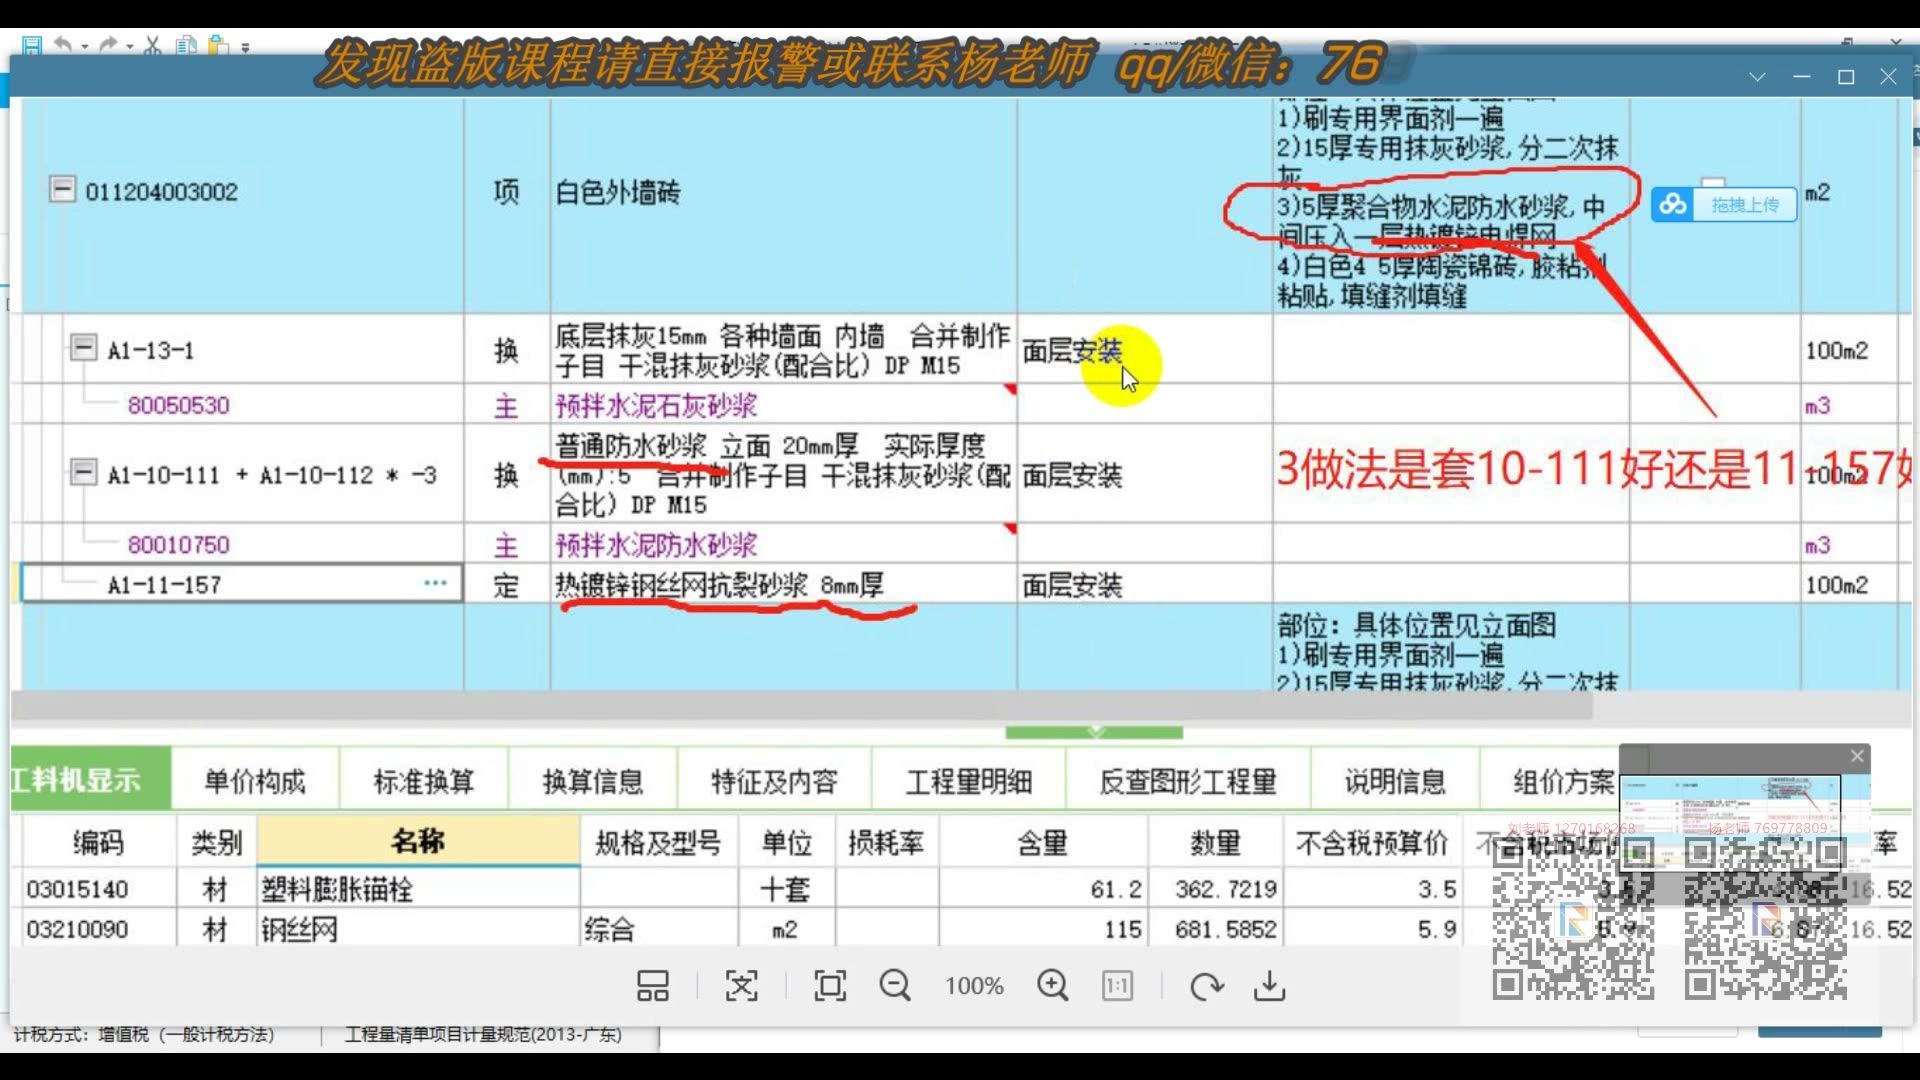The height and width of the screenshot is (1080, 1920).
Task: Click the scissors cut icon
Action: (152, 45)
